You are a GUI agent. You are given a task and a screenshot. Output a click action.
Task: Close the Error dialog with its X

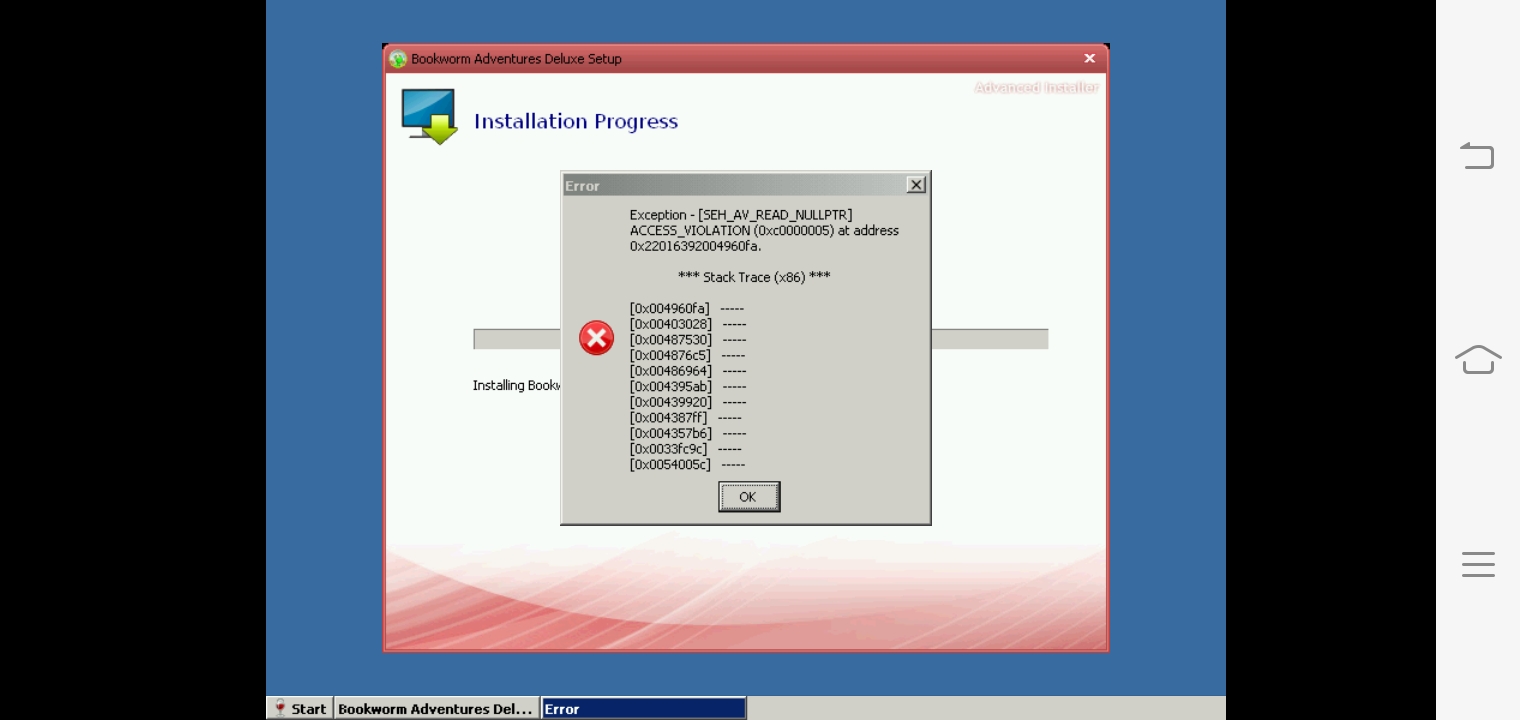pyautogui.click(x=915, y=185)
